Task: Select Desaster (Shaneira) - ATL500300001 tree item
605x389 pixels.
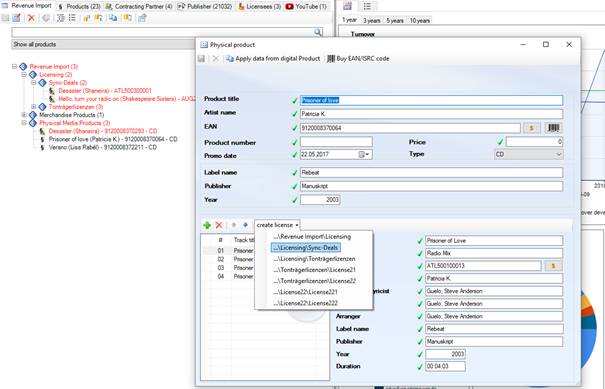Action: 105,91
